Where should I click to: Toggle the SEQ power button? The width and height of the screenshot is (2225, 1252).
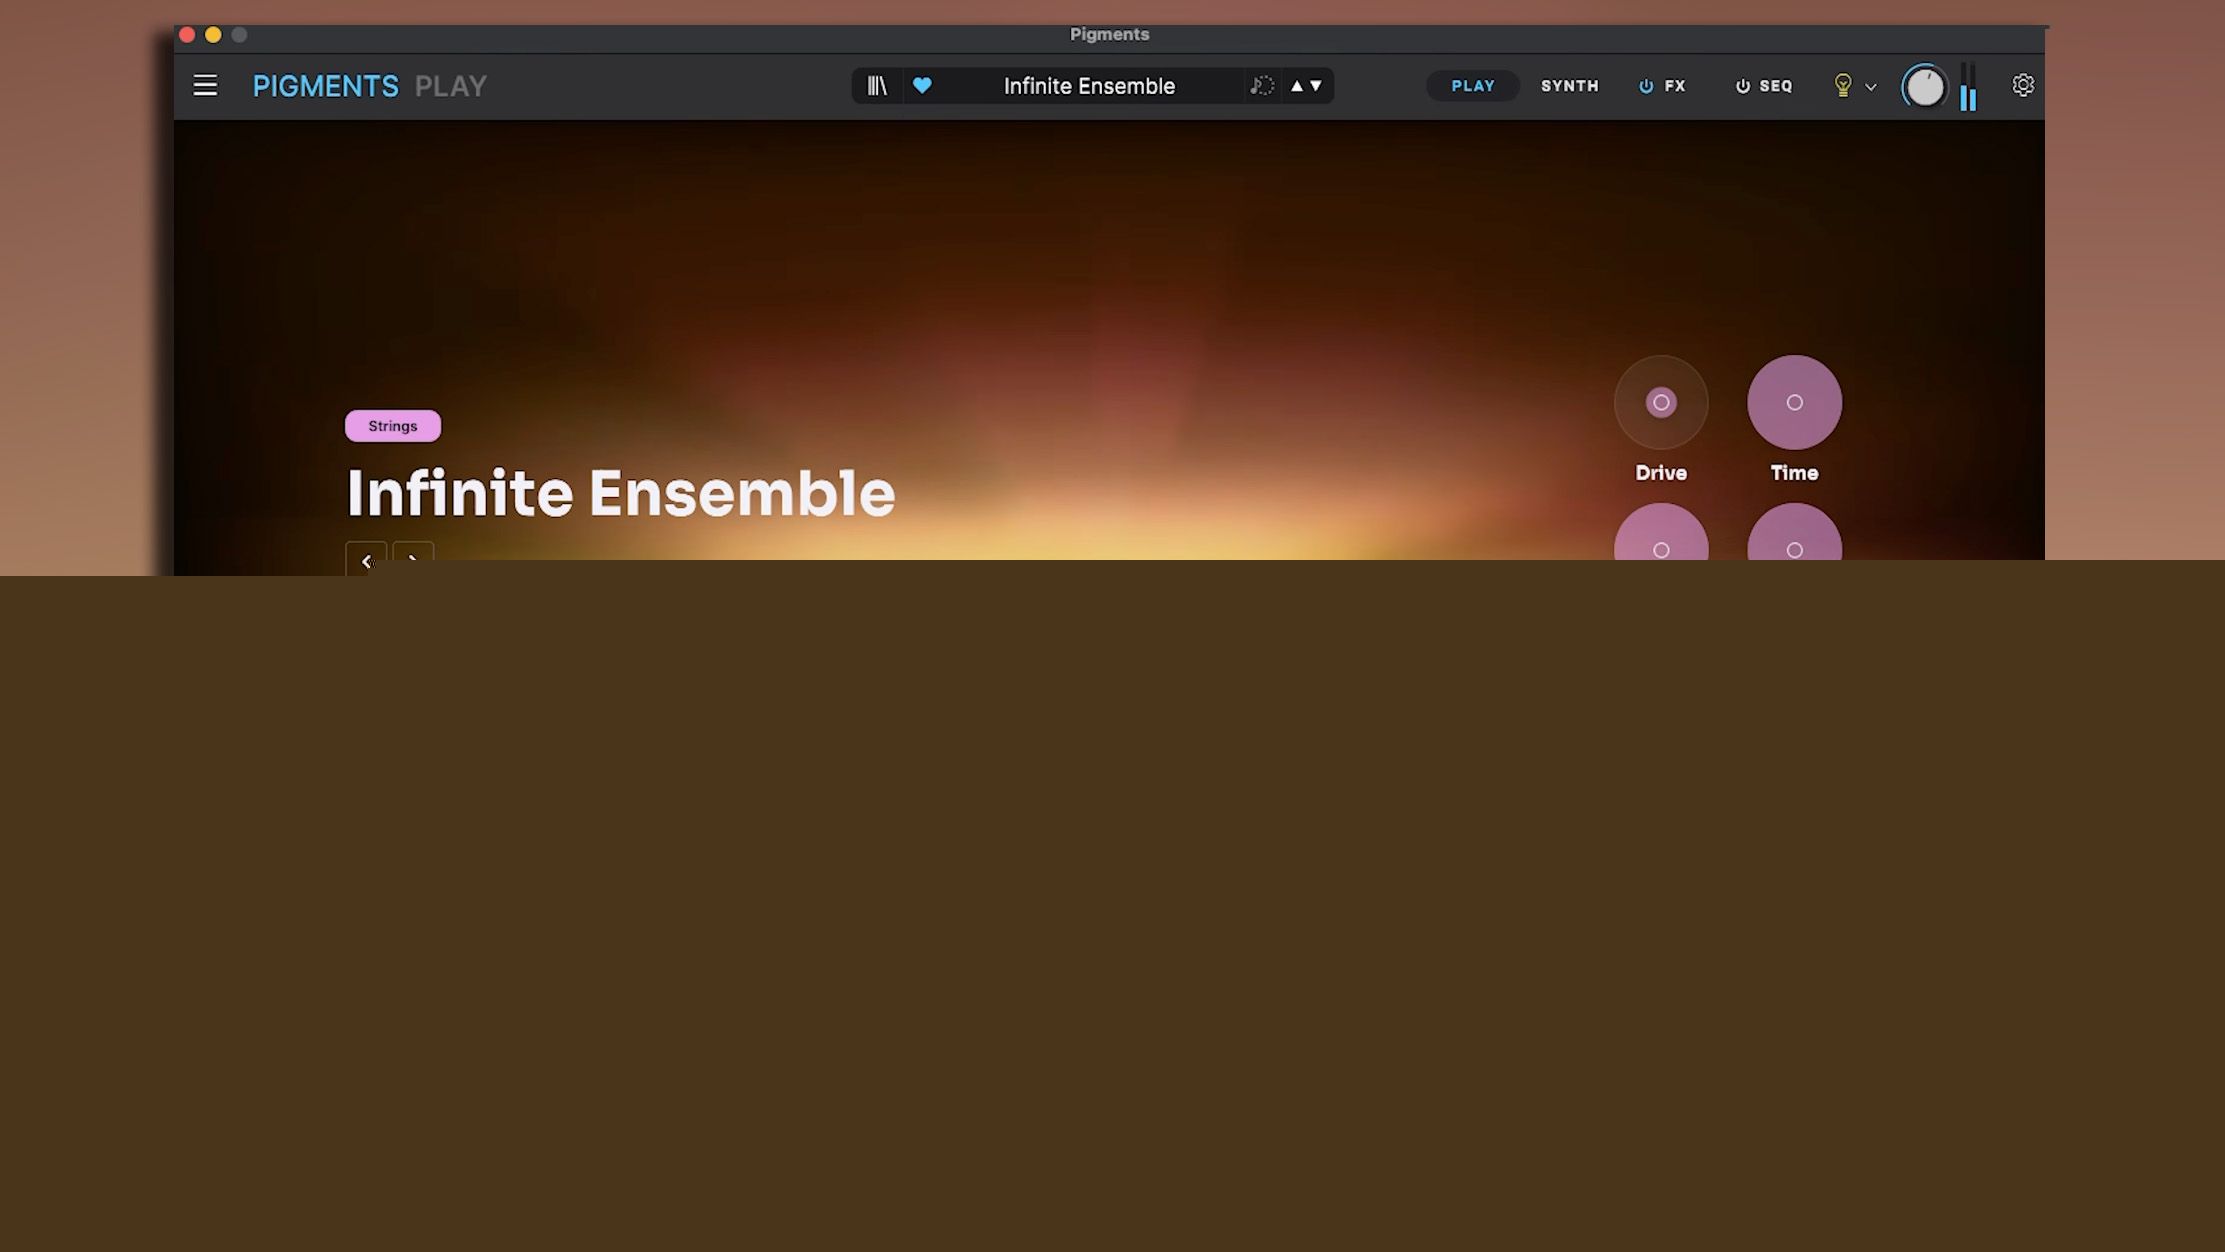(1743, 86)
